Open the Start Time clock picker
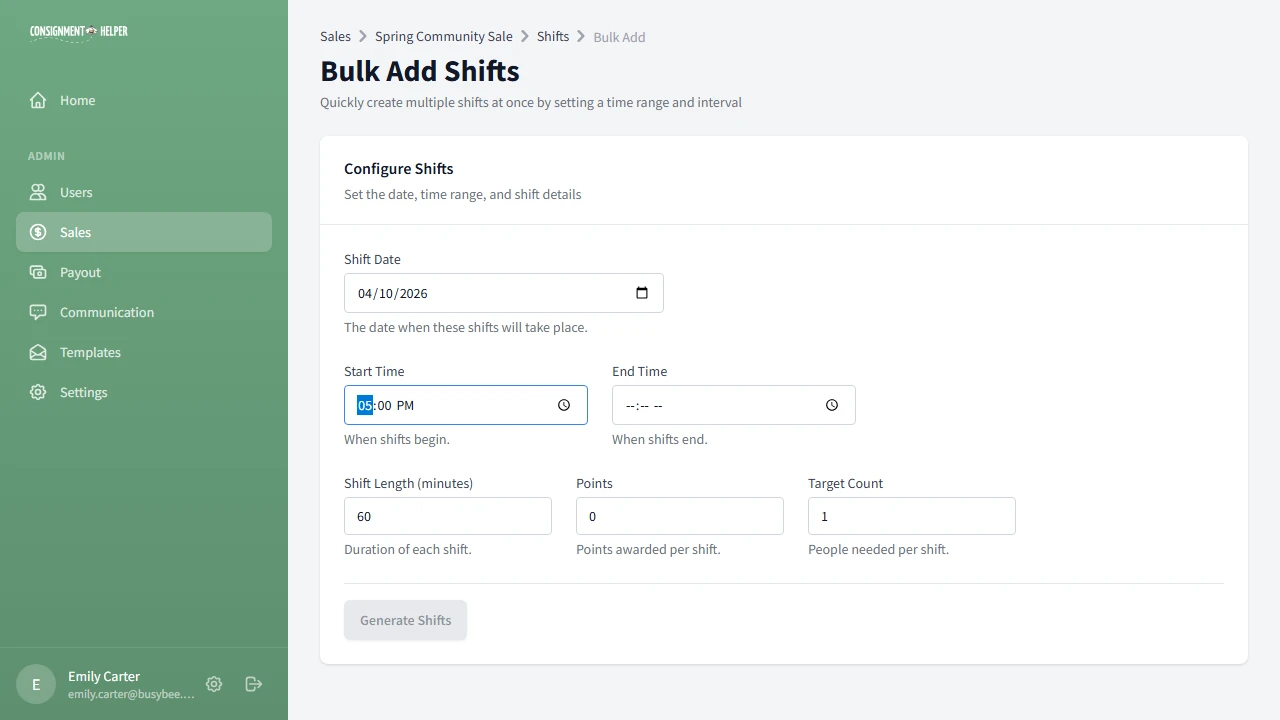Screen dimensions: 1280x720 562,405
